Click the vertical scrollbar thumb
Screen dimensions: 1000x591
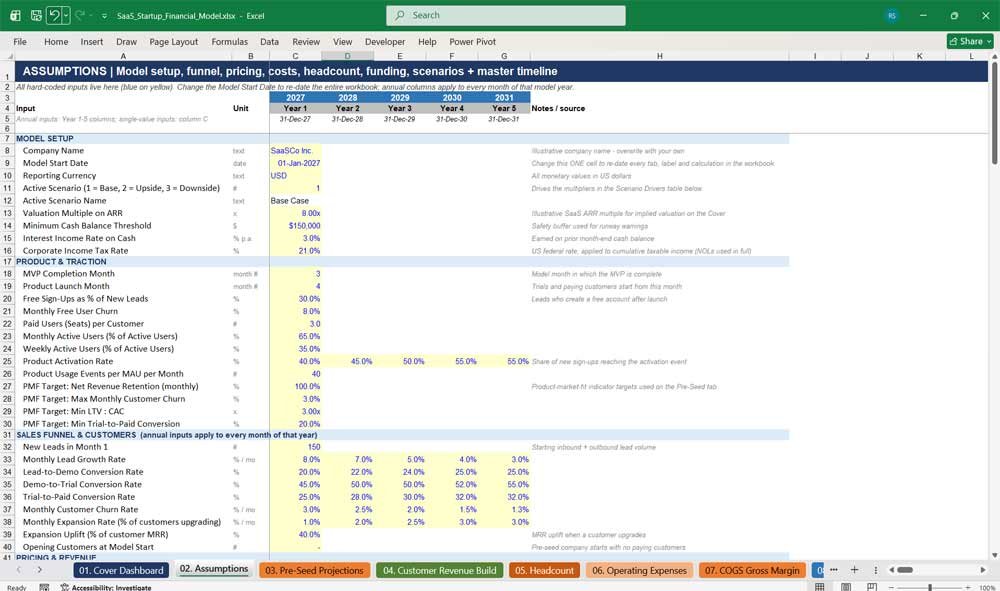coord(994,113)
